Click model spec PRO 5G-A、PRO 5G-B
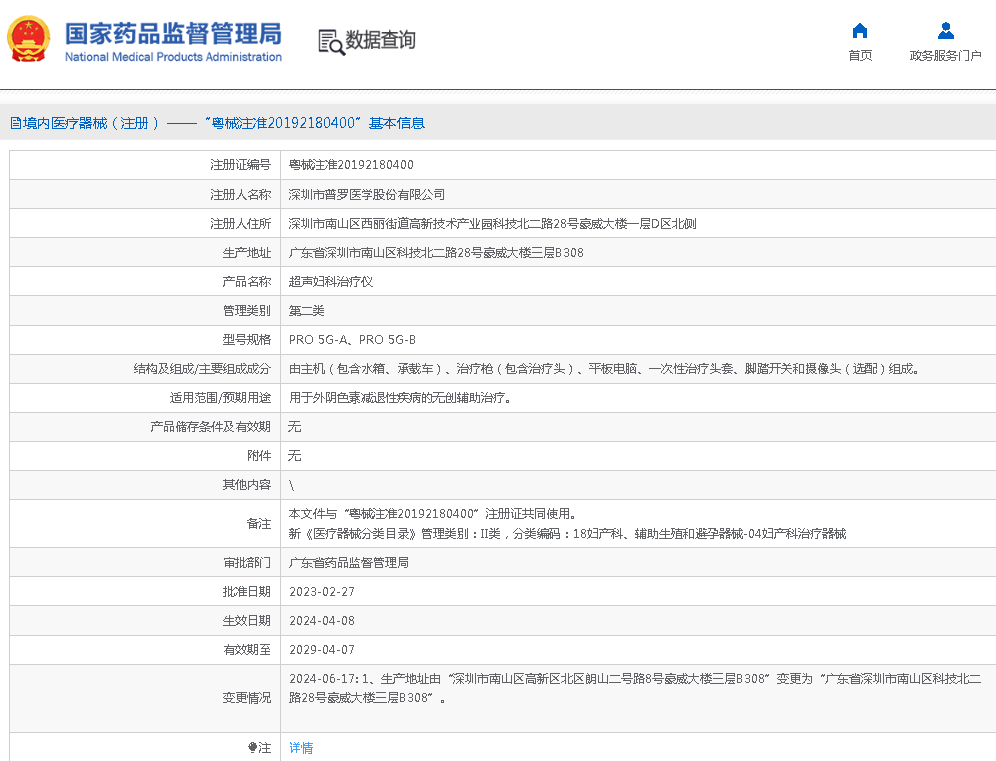Image resolution: width=996 pixels, height=761 pixels. coord(352,340)
